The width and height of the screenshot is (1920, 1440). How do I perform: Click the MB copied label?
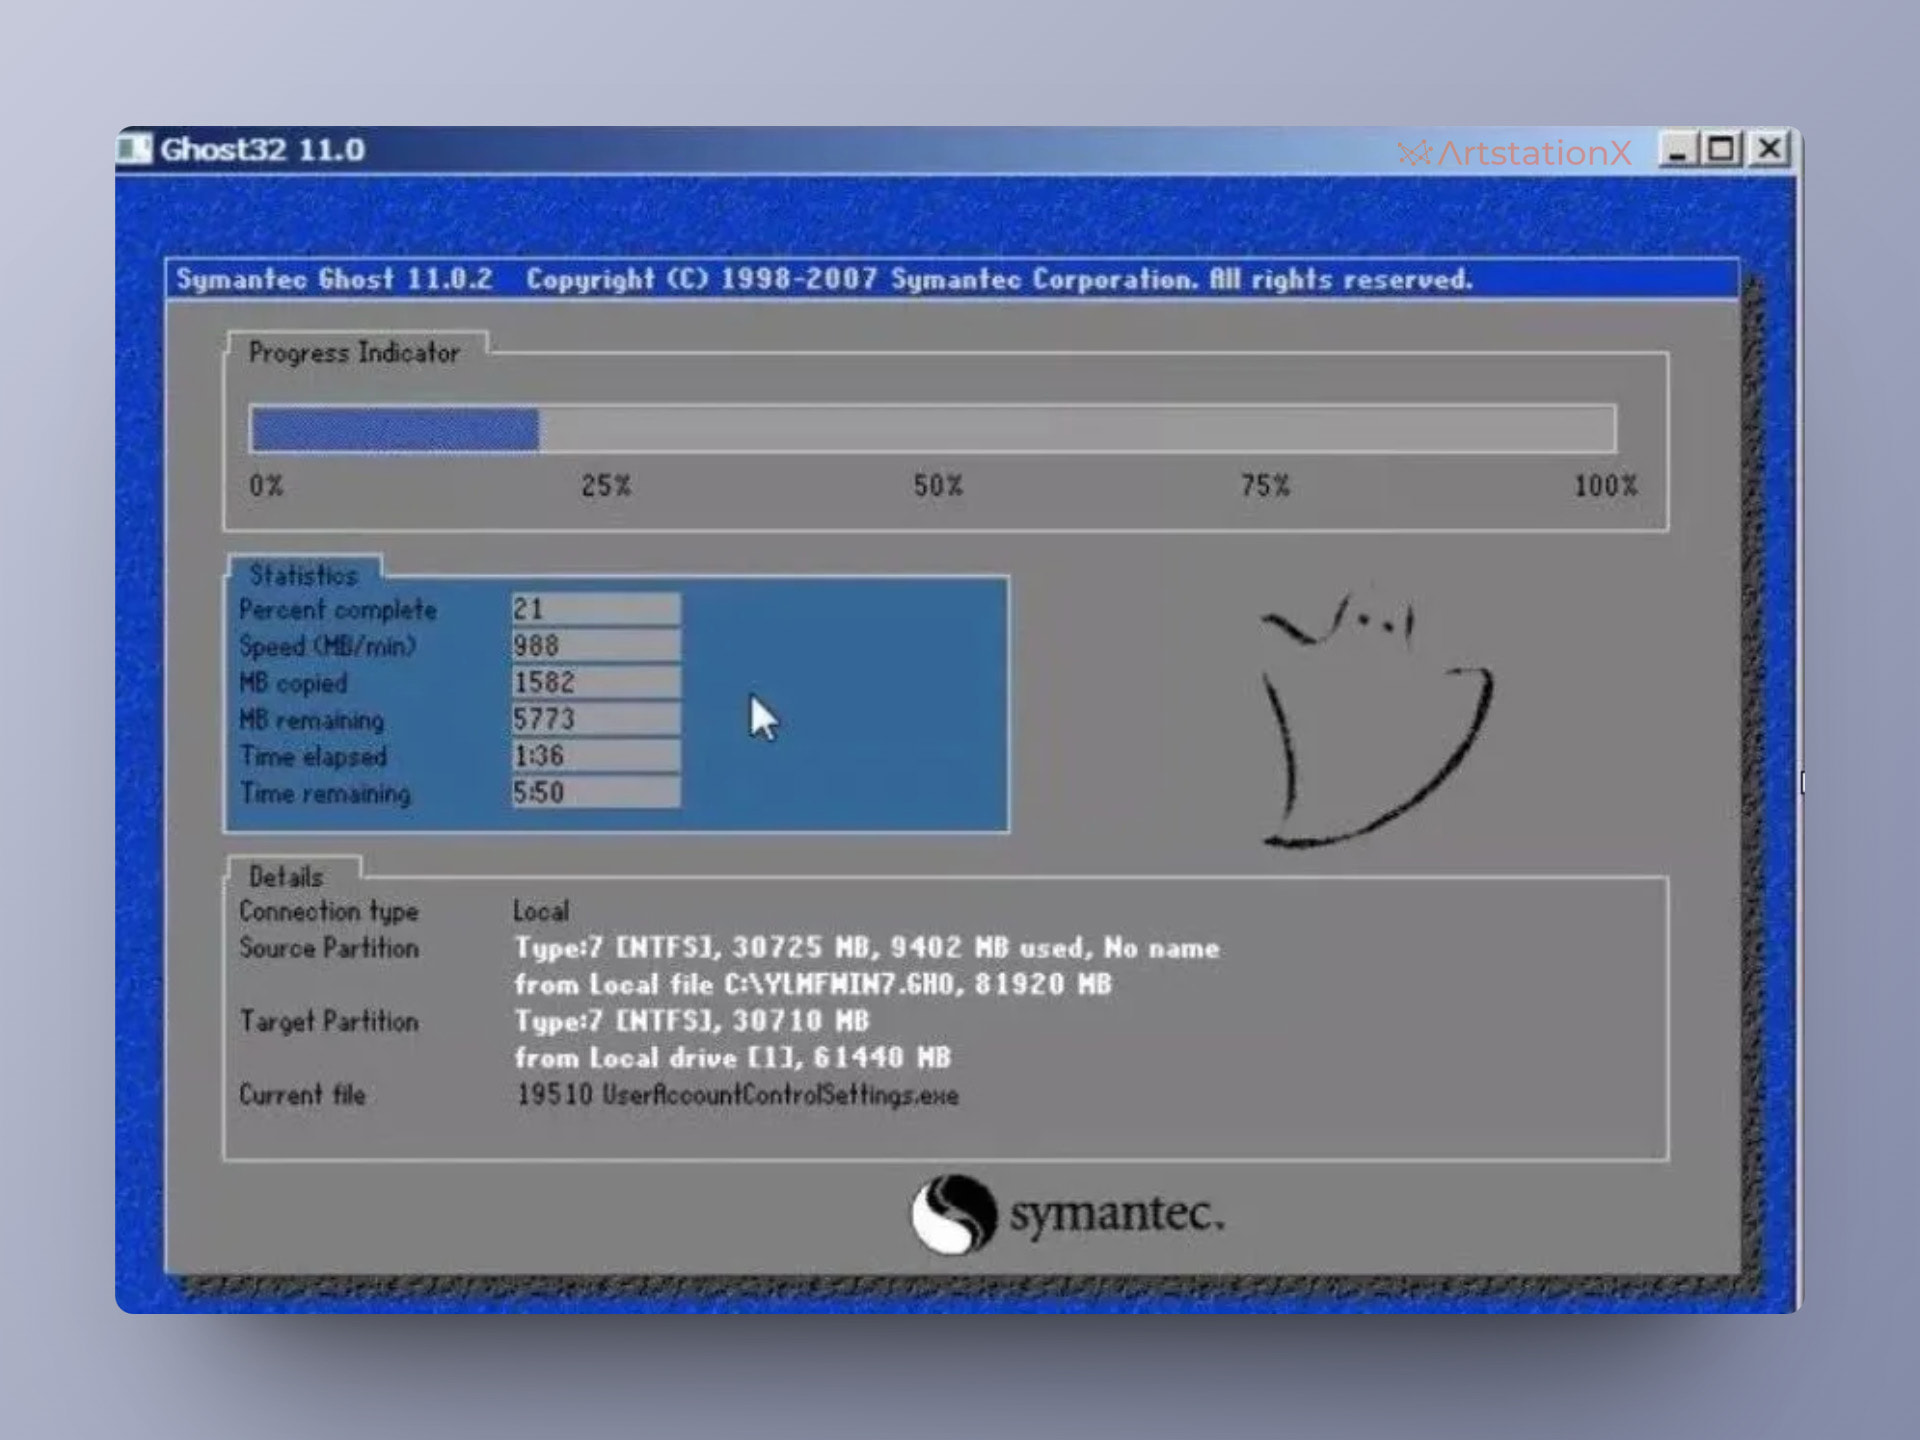click(293, 684)
